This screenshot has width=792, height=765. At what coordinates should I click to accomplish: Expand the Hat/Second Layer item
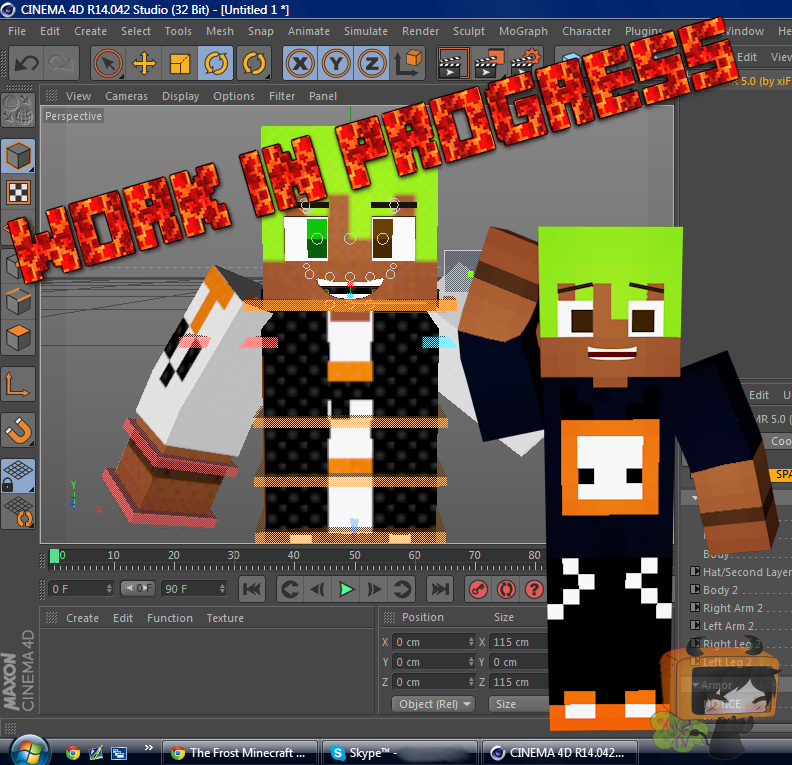695,572
